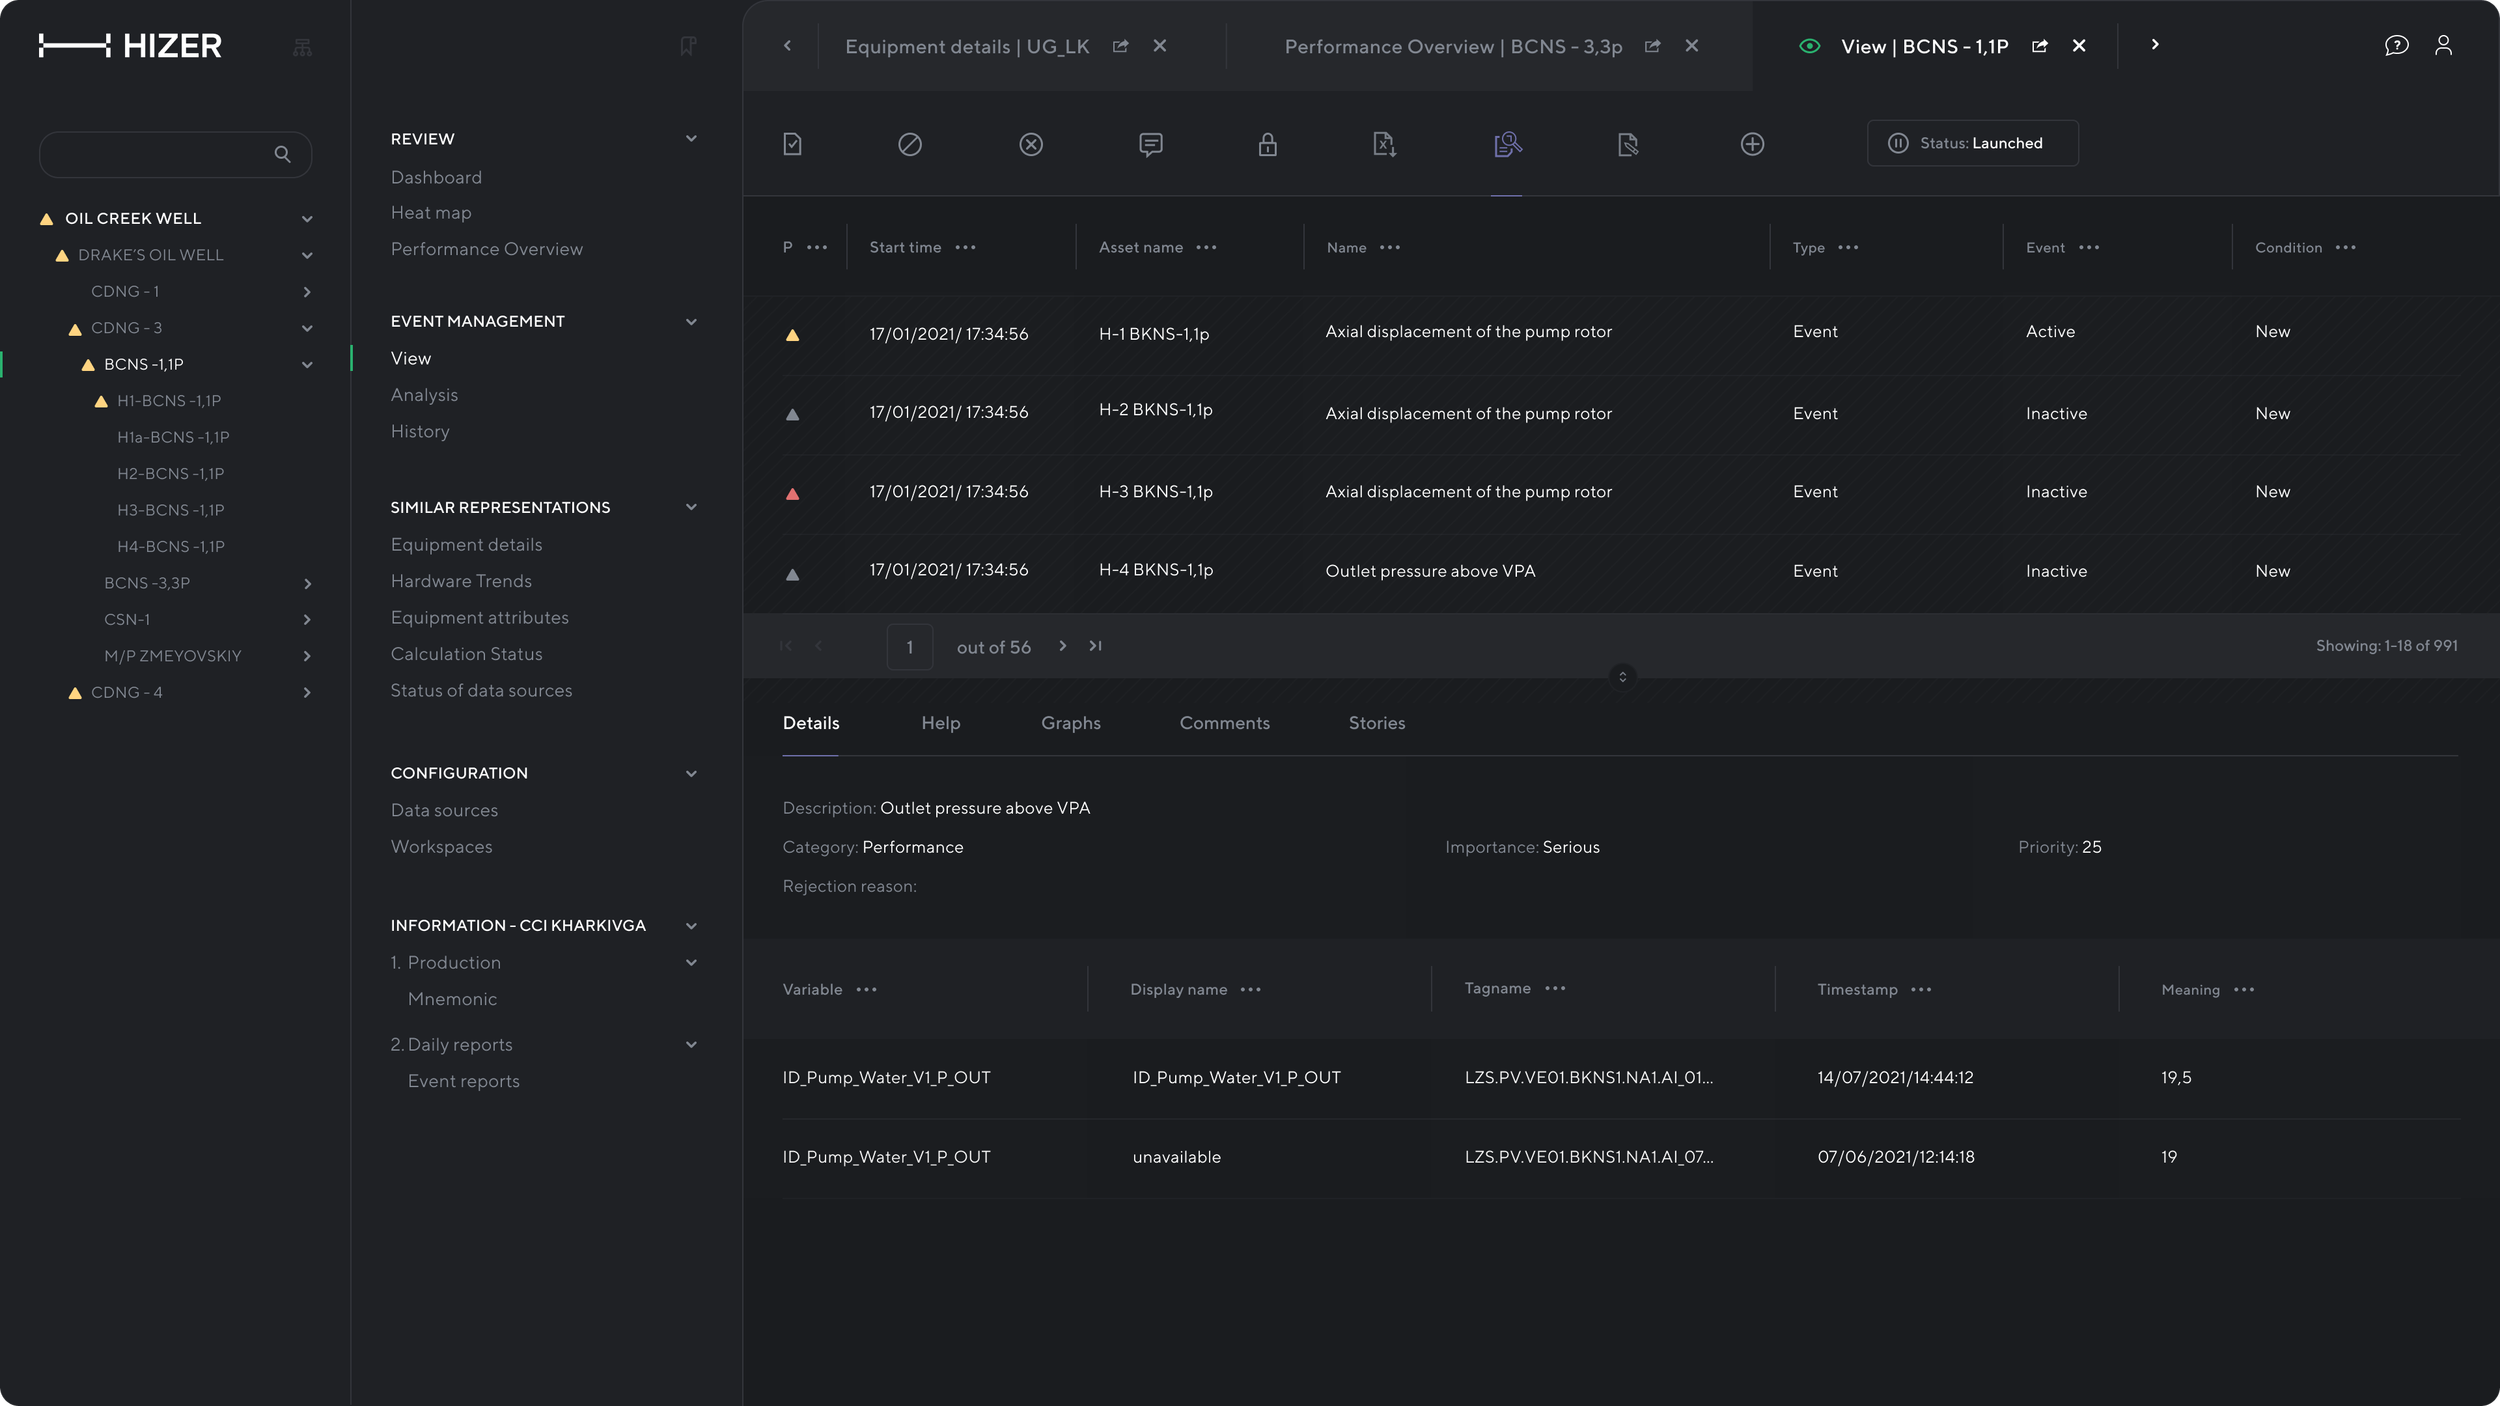Switch to the Graphs tab
Viewport: 2500px width, 1406px height.
(1070, 723)
